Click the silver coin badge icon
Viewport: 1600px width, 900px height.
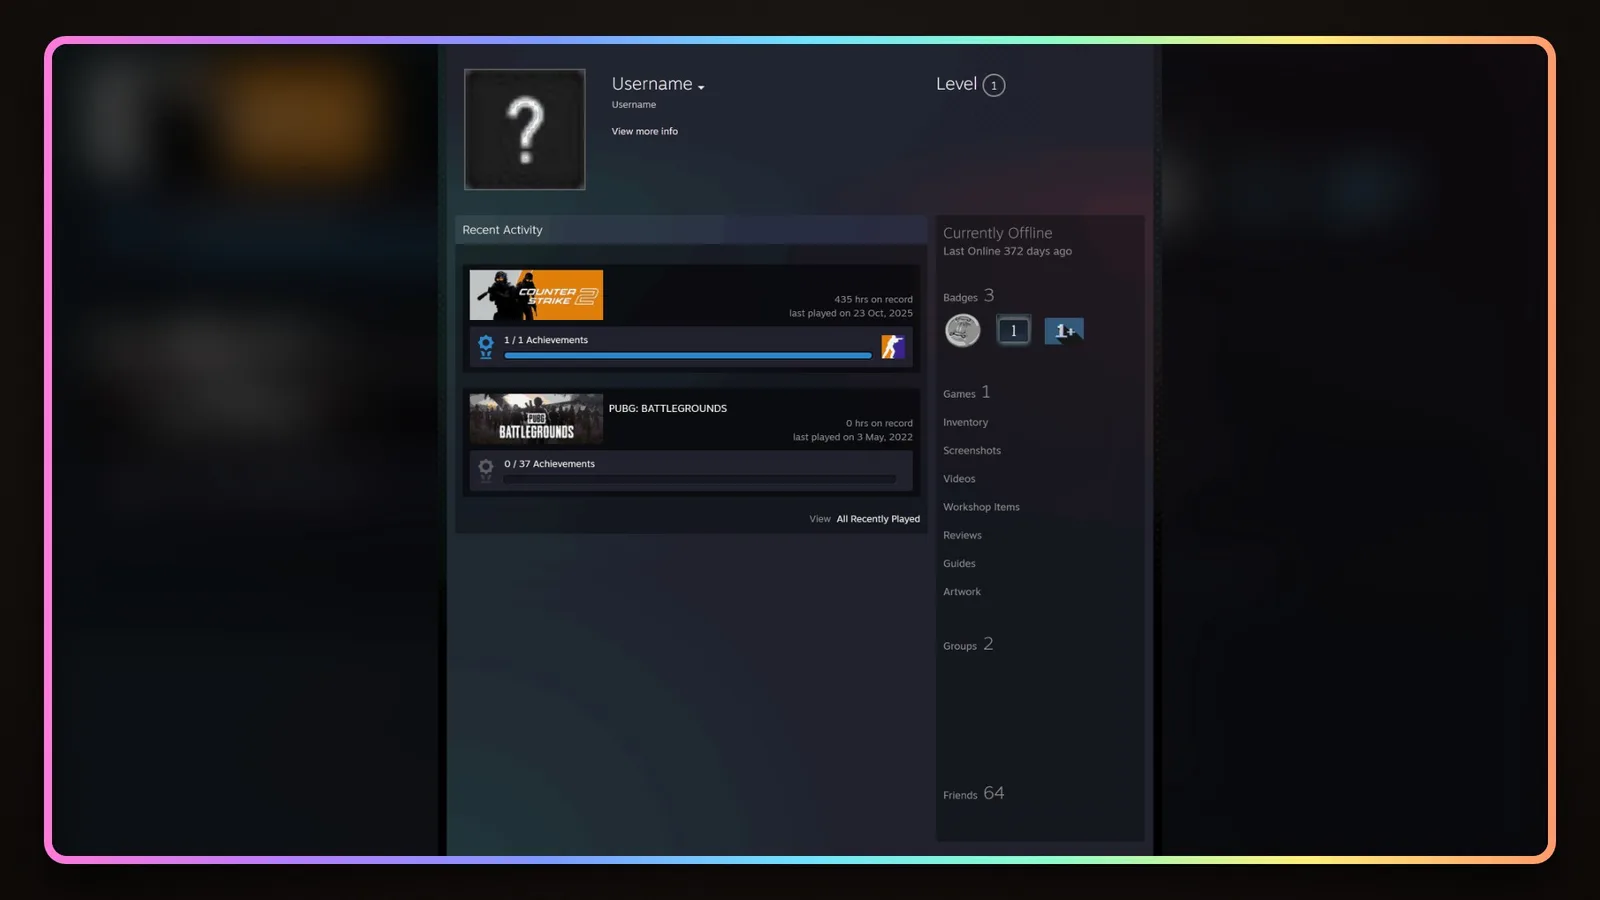pos(963,330)
